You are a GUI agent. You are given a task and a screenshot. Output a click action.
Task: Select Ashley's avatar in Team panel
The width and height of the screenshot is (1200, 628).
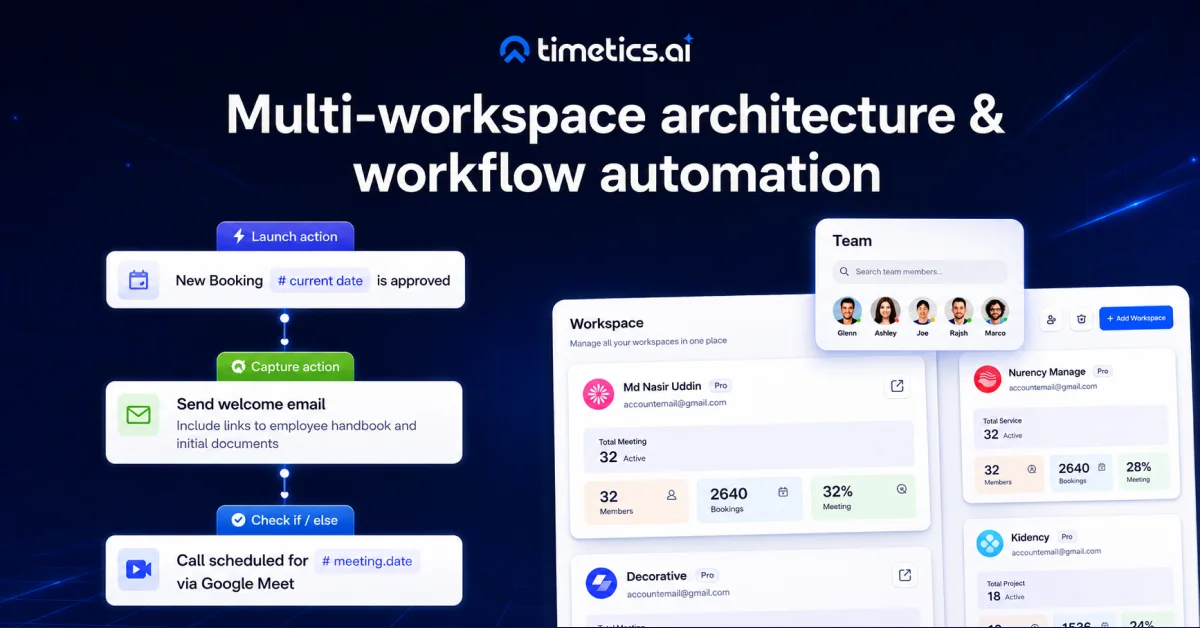(885, 310)
